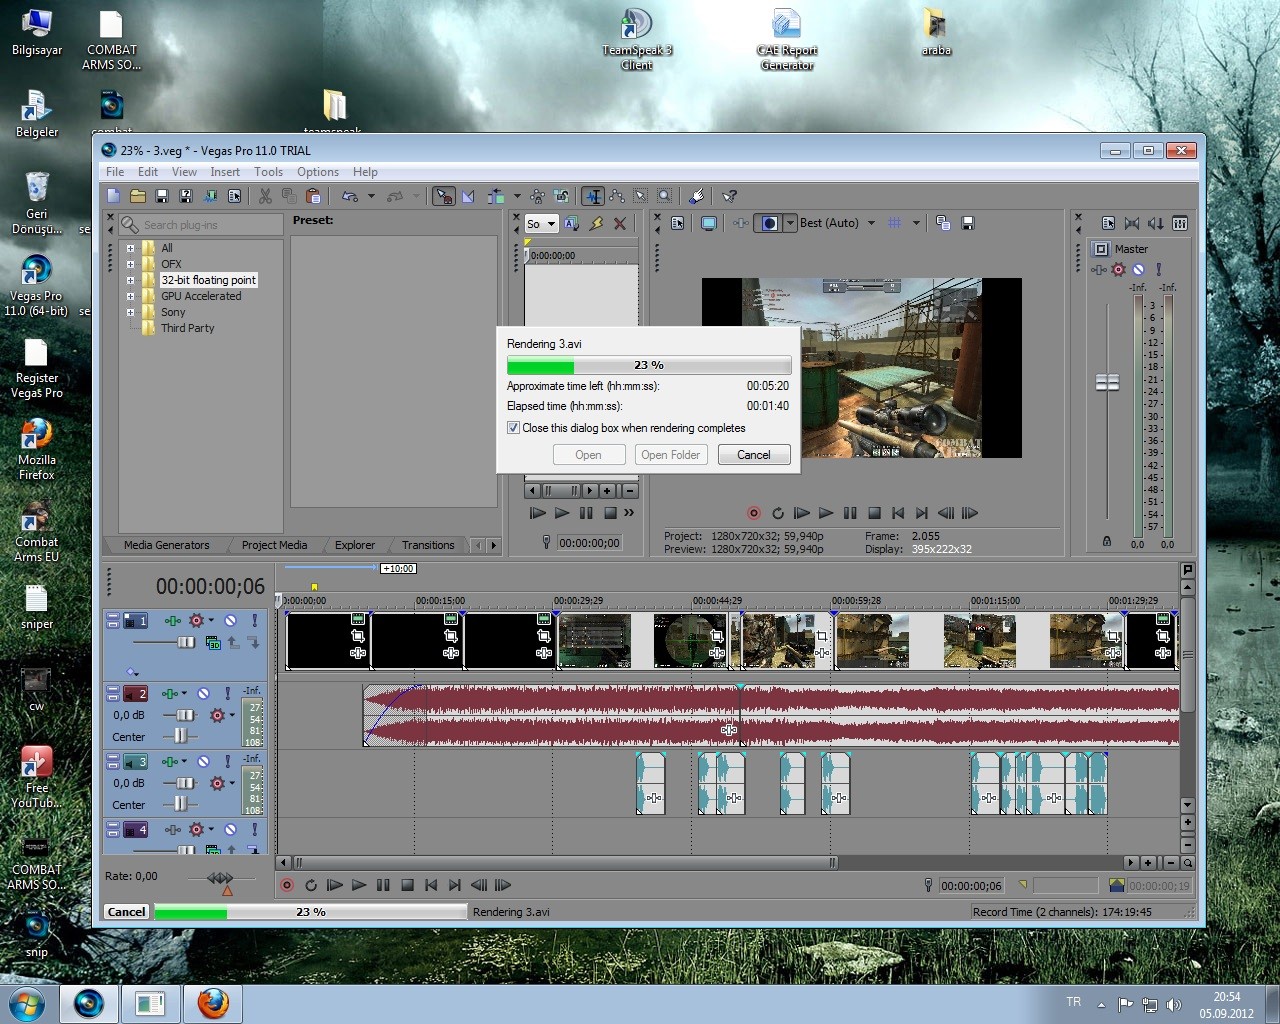Solo audio track 3
The image size is (1280, 1024).
(x=228, y=761)
